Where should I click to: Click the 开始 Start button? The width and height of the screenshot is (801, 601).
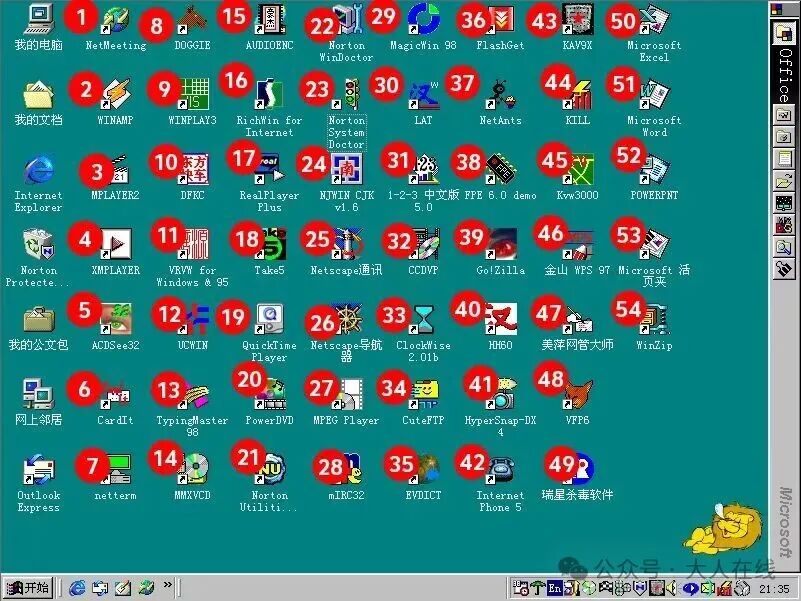tap(29, 588)
